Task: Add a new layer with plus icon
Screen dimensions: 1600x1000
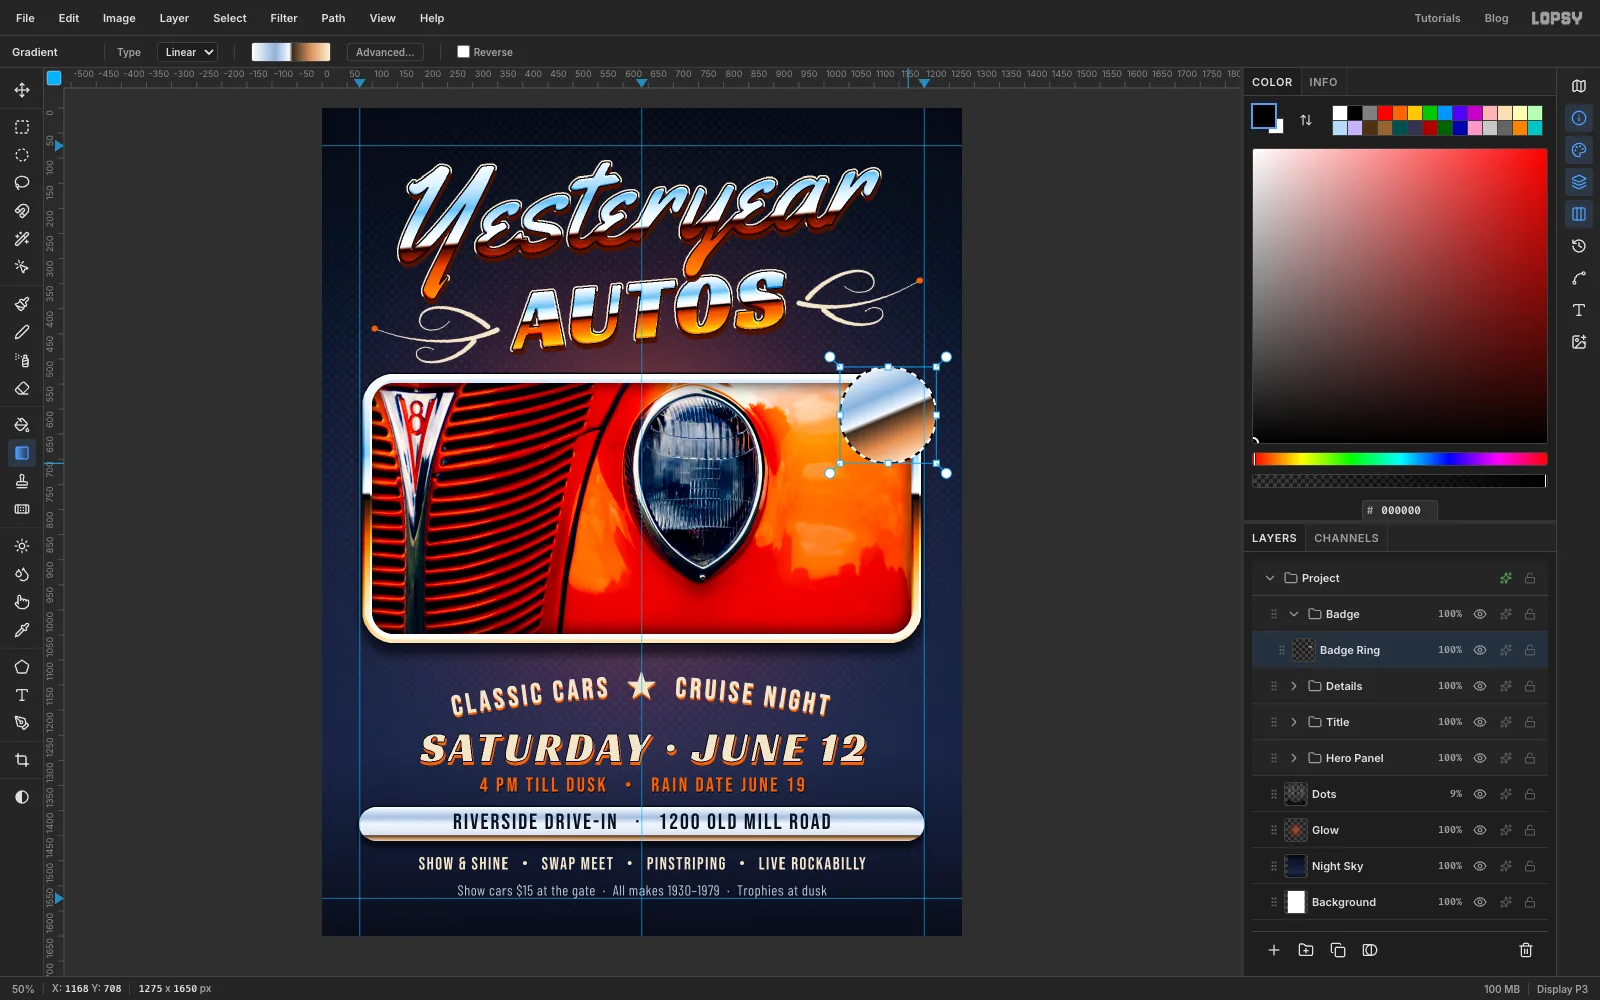Action: point(1274,950)
